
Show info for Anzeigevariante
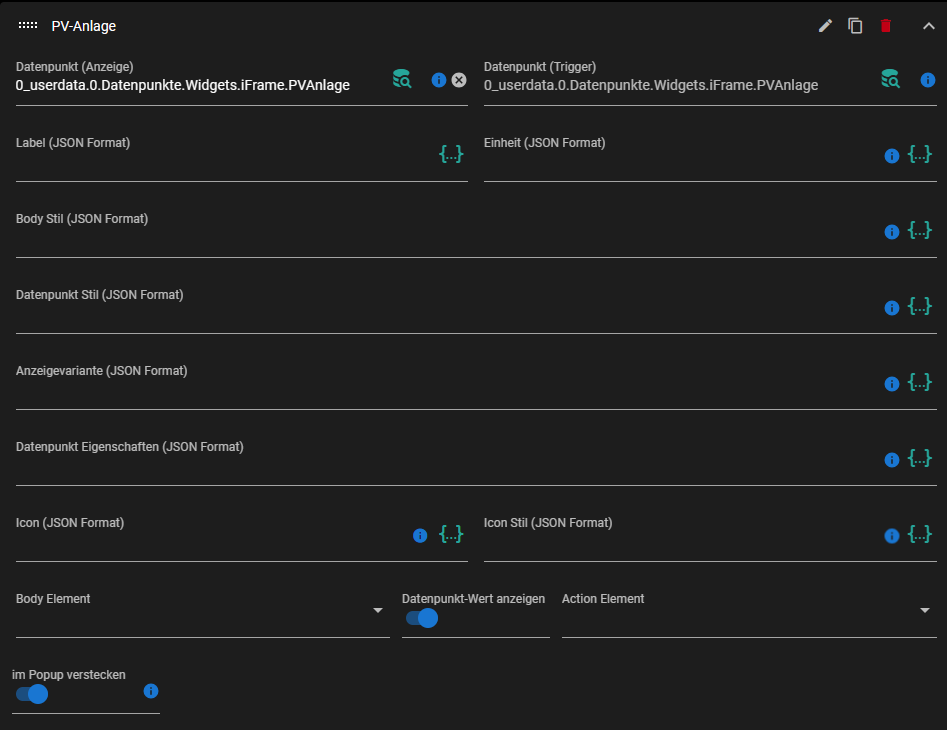(x=892, y=384)
